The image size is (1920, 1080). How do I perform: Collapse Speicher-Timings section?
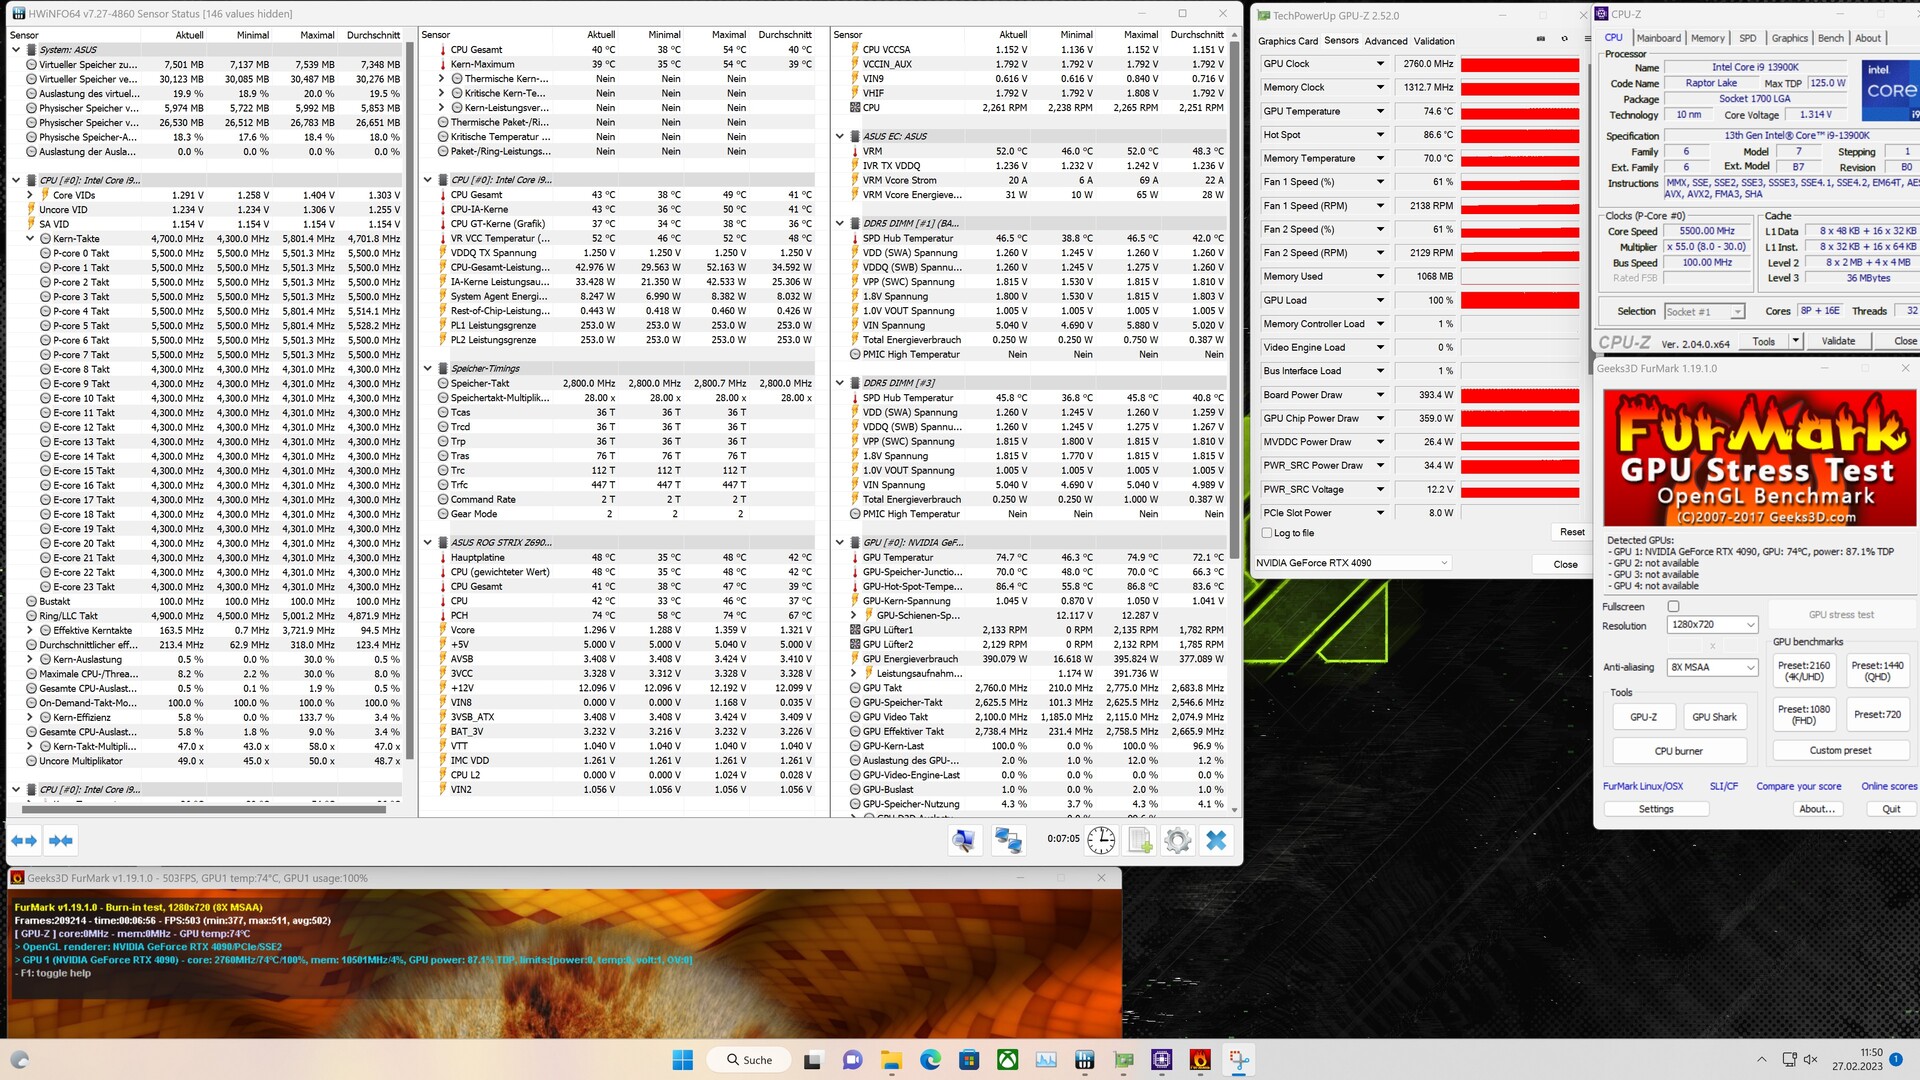point(428,369)
